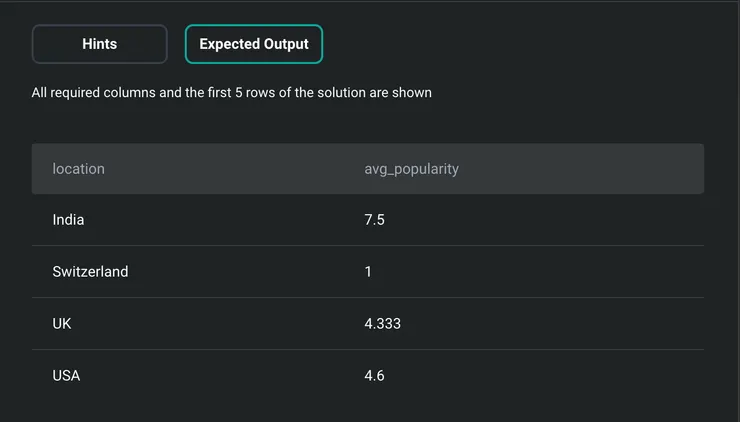Click the avg_popularity column header
The height and width of the screenshot is (422, 740).
coord(411,169)
